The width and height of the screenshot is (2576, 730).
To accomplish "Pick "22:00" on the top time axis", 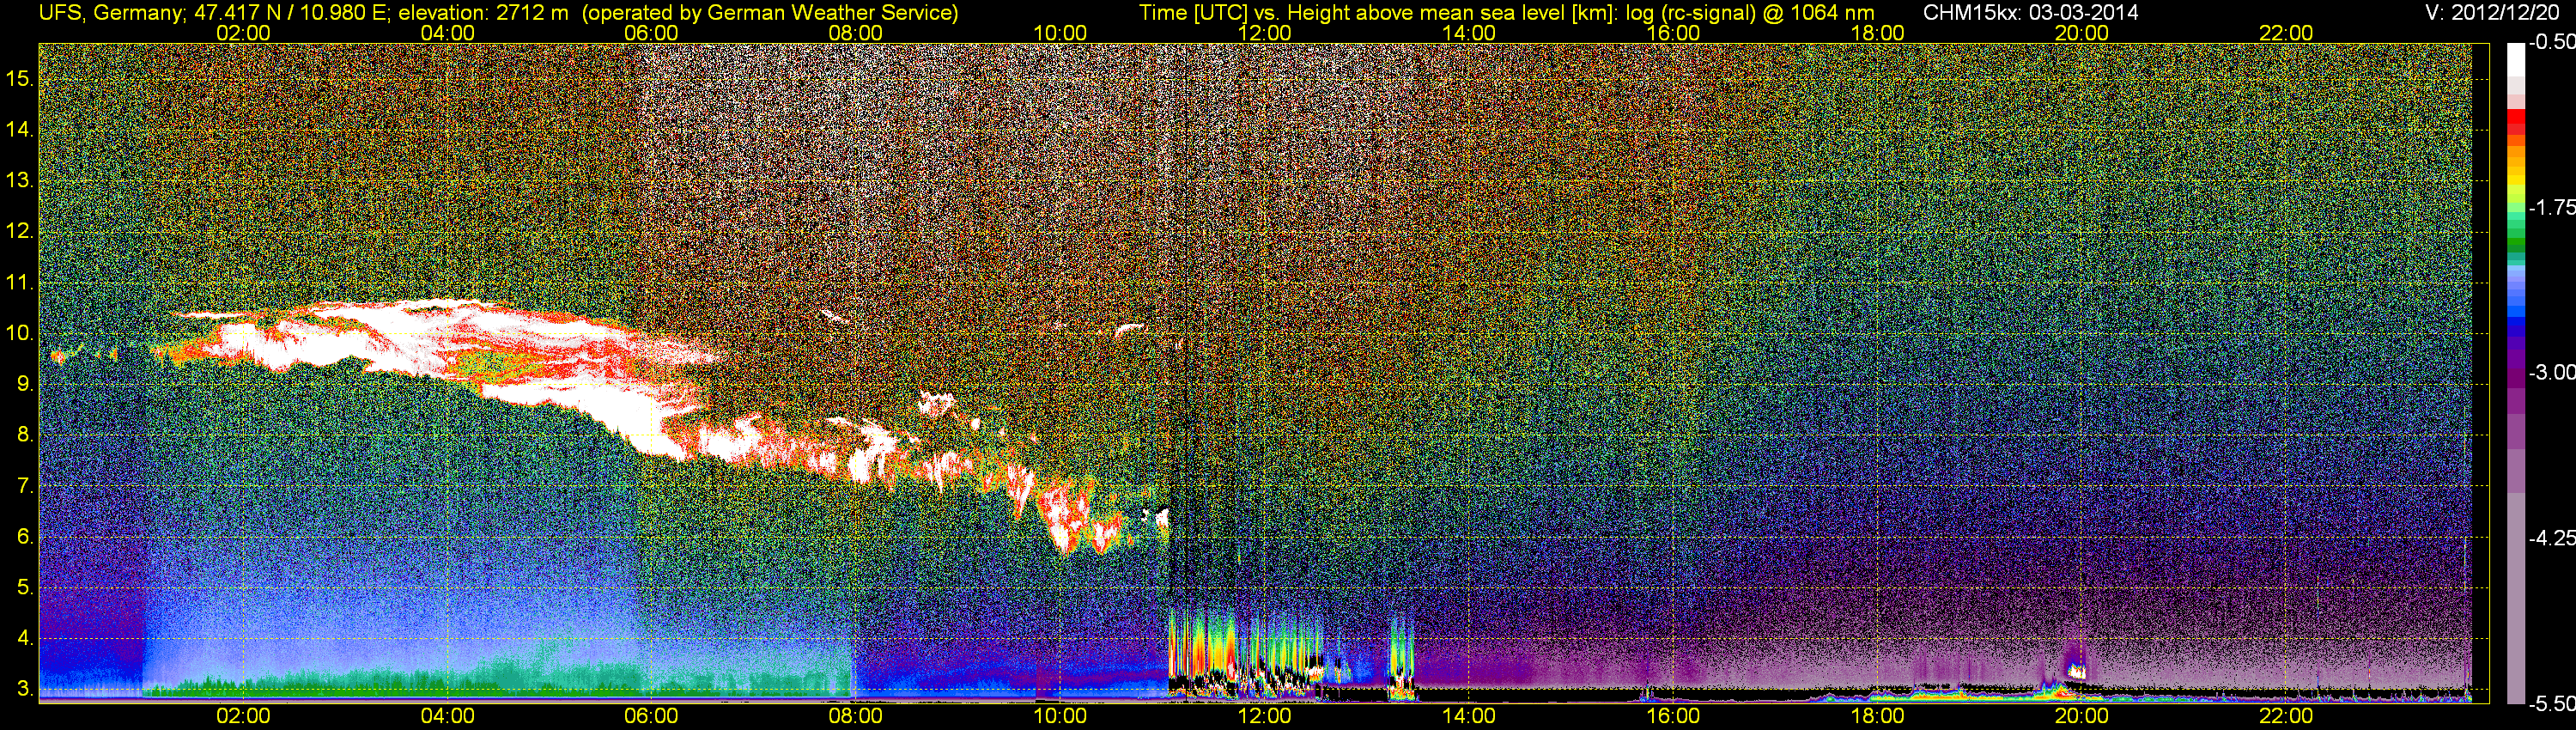I will (2286, 33).
